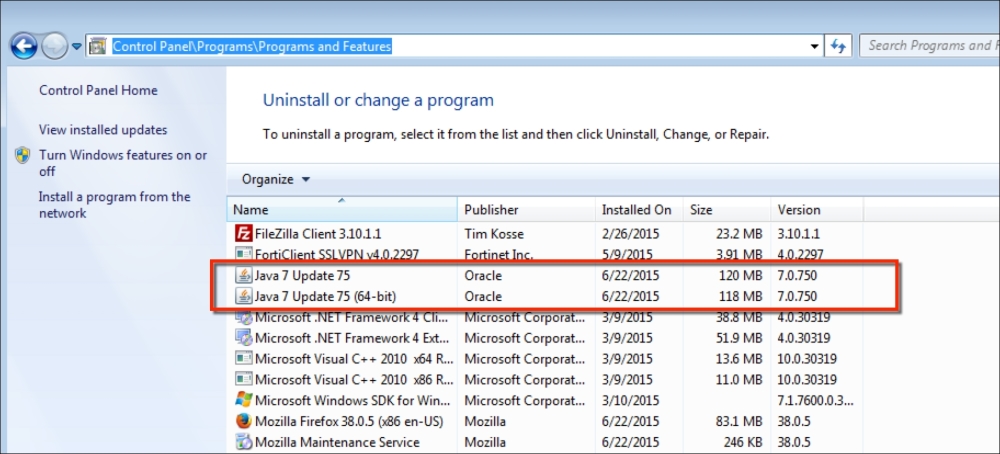Select the FortiClient SSLVPN icon
Viewport: 1000px width, 454px height.
243,254
